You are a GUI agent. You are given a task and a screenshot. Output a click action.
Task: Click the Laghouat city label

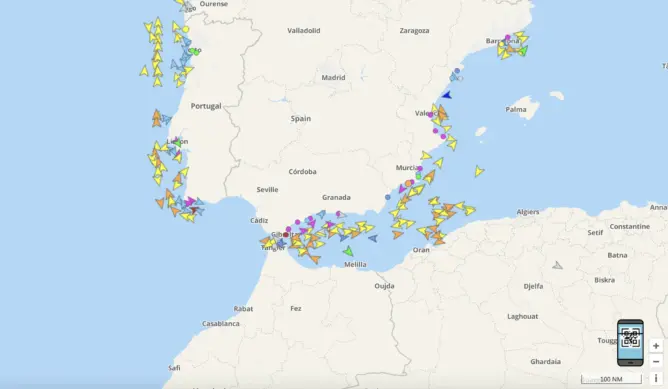point(523,317)
